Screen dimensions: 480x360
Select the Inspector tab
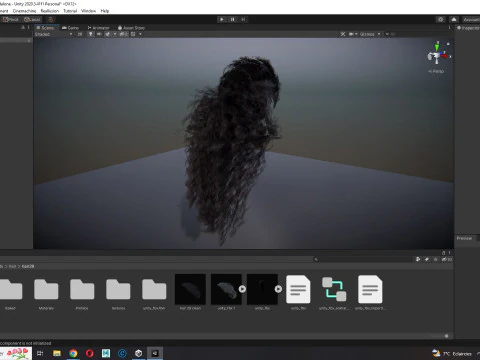468,28
